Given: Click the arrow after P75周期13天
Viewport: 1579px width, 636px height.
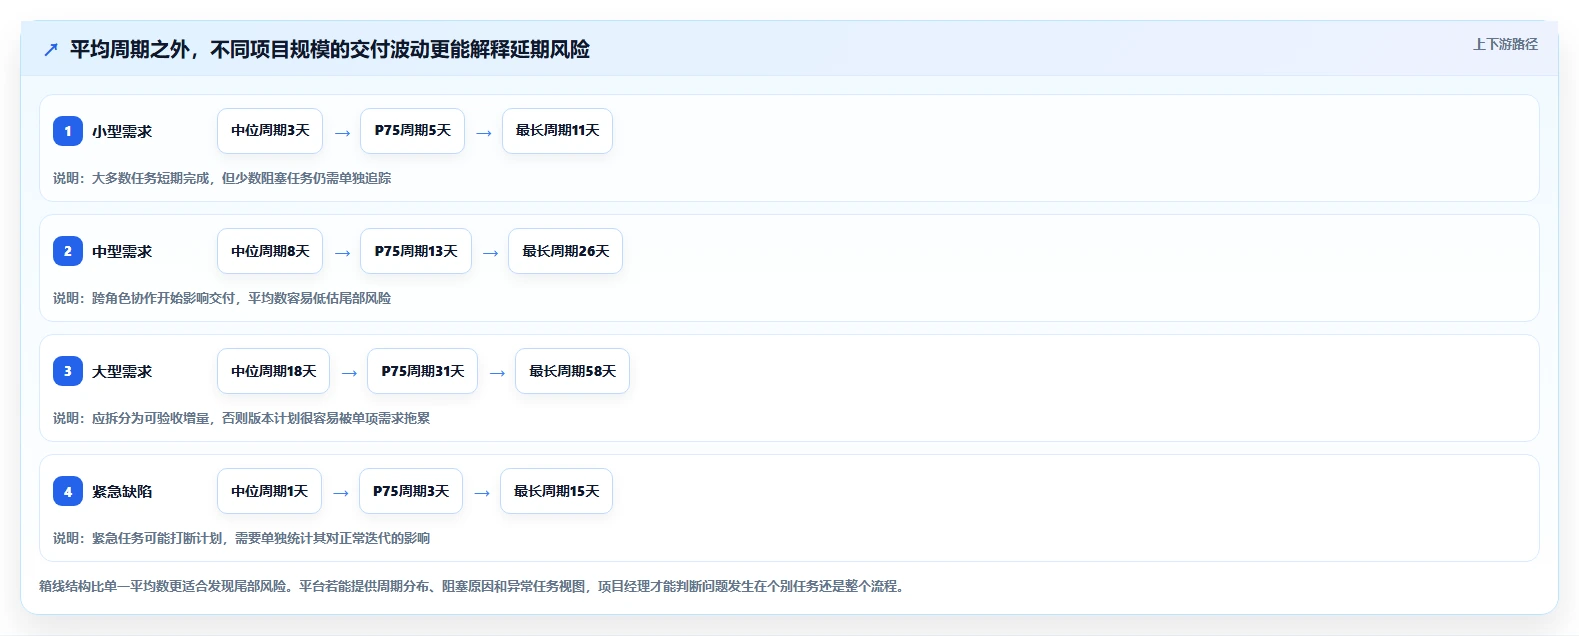Looking at the screenshot, I should pos(490,253).
